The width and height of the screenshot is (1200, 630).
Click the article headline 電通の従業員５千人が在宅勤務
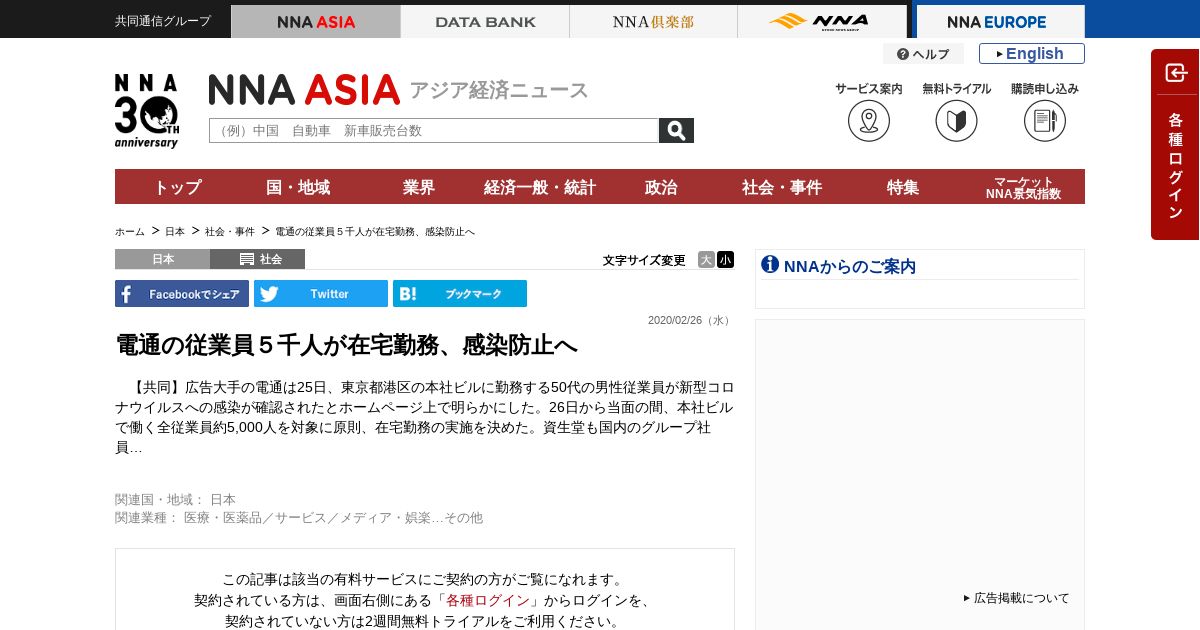click(346, 345)
